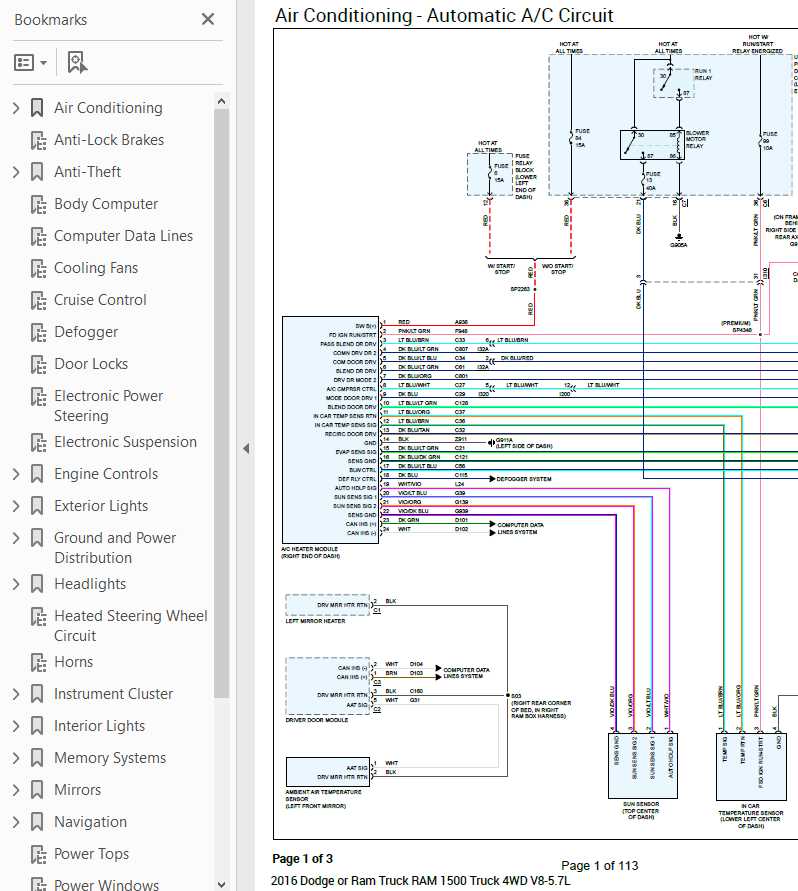Expand Ground and Power Distribution bookmark

click(16, 538)
